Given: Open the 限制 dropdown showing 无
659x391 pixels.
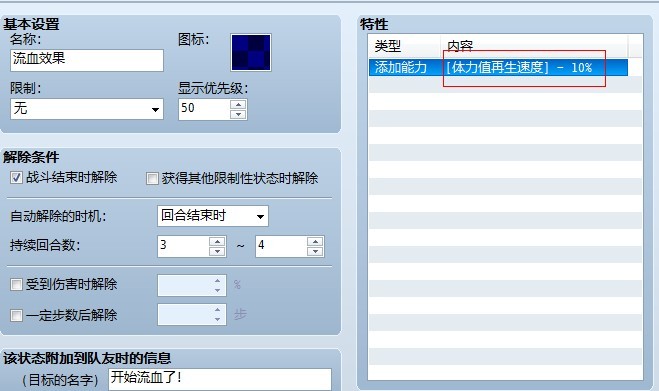Looking at the screenshot, I should 87,109.
